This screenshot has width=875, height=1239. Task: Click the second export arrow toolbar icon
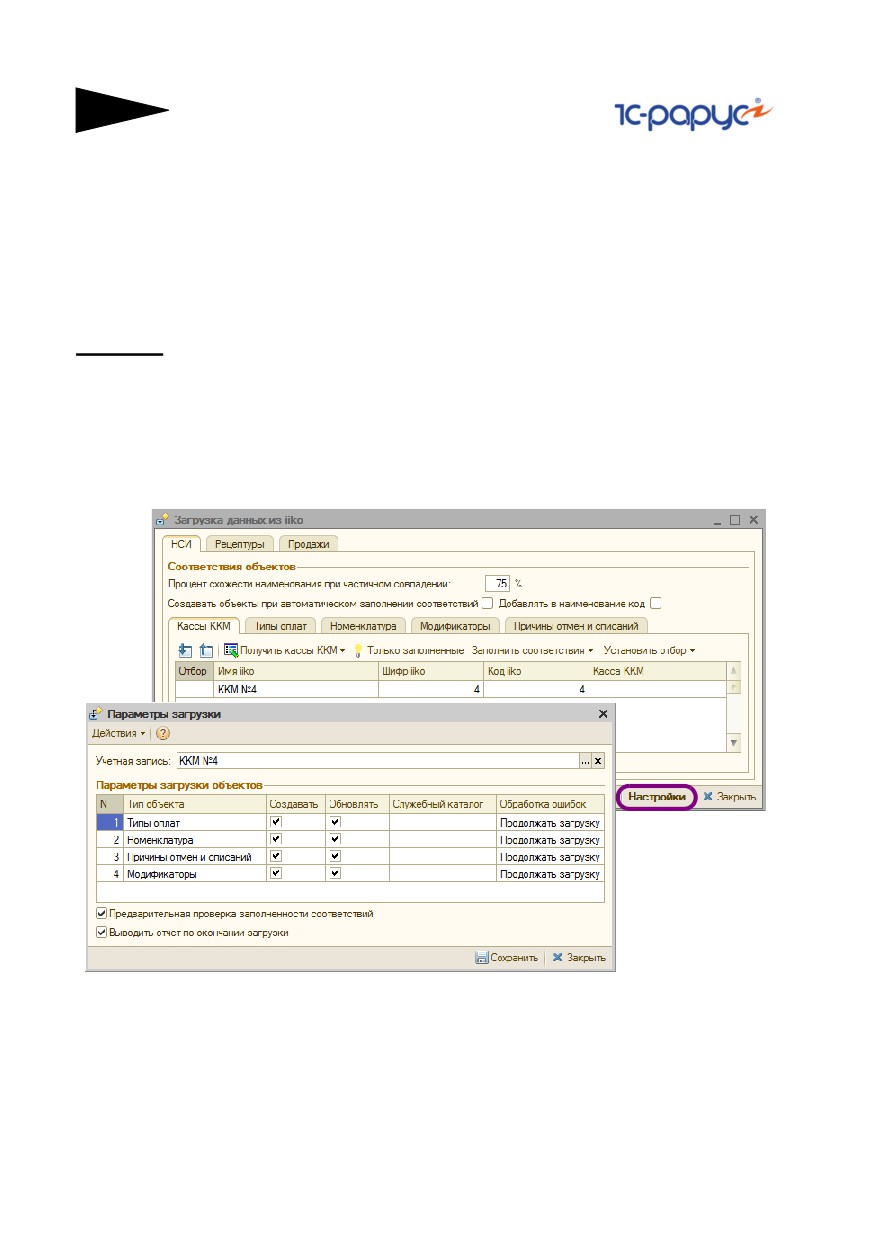206,650
